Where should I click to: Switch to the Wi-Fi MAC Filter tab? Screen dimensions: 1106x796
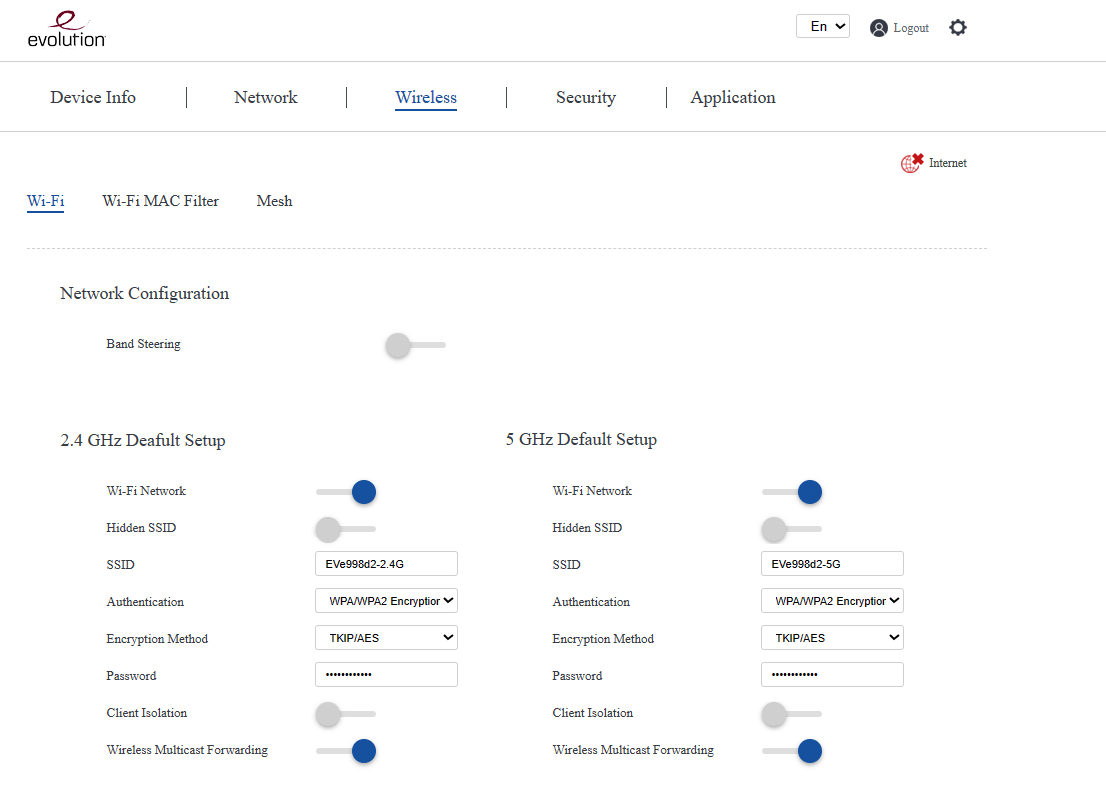click(x=160, y=201)
